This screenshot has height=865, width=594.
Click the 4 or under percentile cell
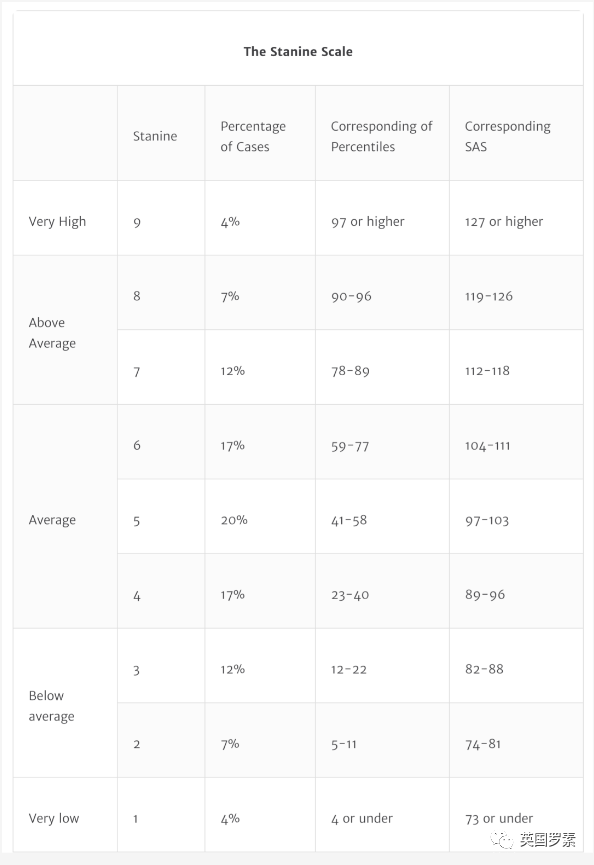point(362,818)
